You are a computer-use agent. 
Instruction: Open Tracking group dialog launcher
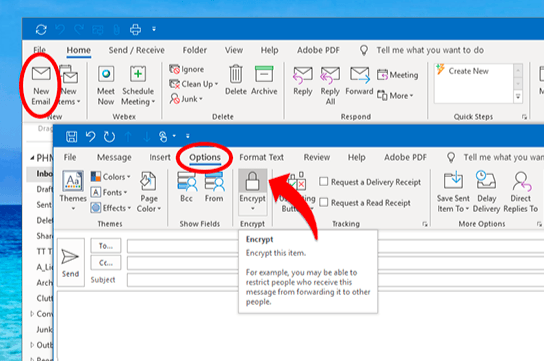[x=425, y=224]
